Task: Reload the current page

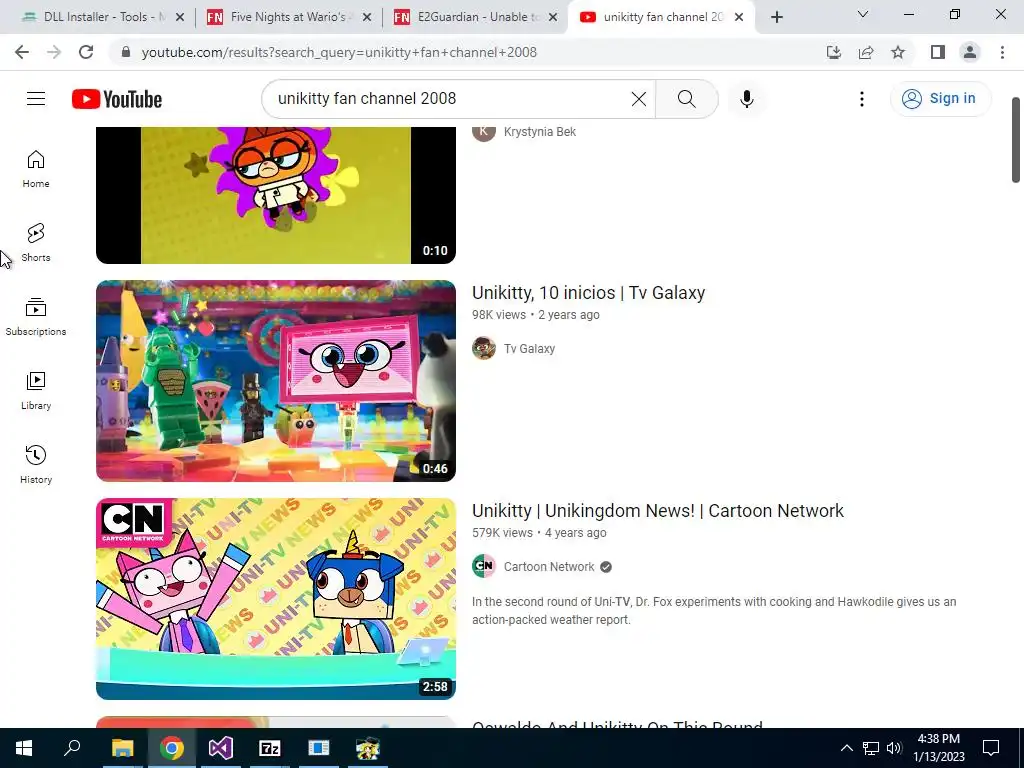Action: [x=86, y=52]
